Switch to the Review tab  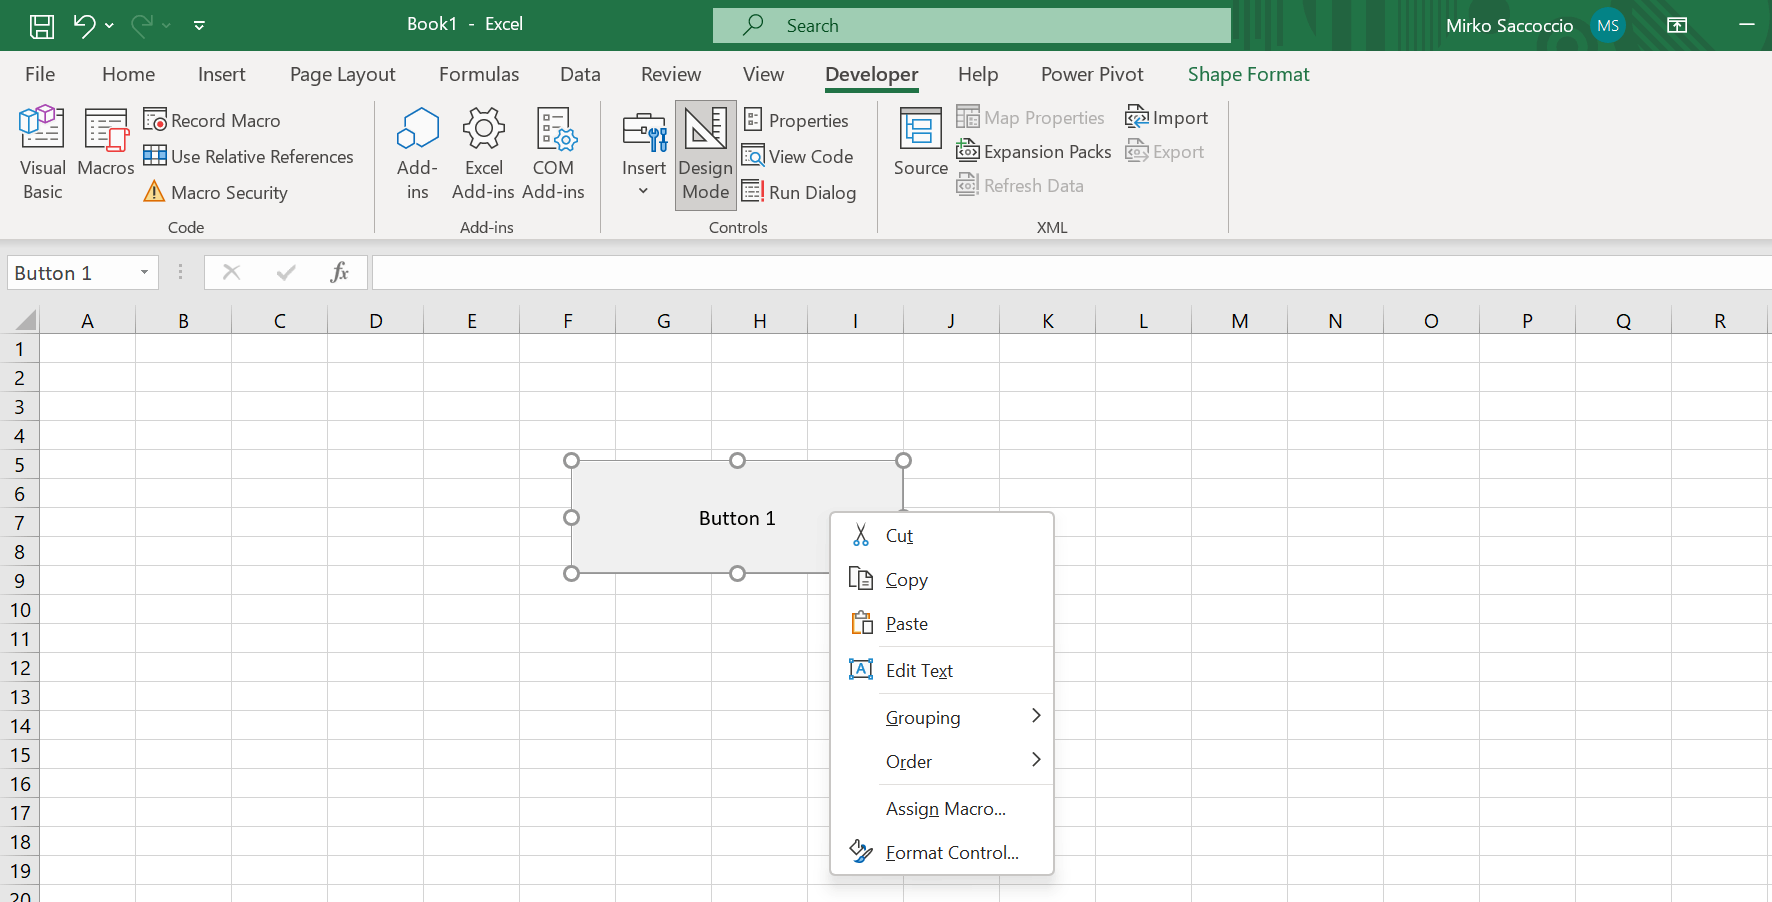pos(671,74)
